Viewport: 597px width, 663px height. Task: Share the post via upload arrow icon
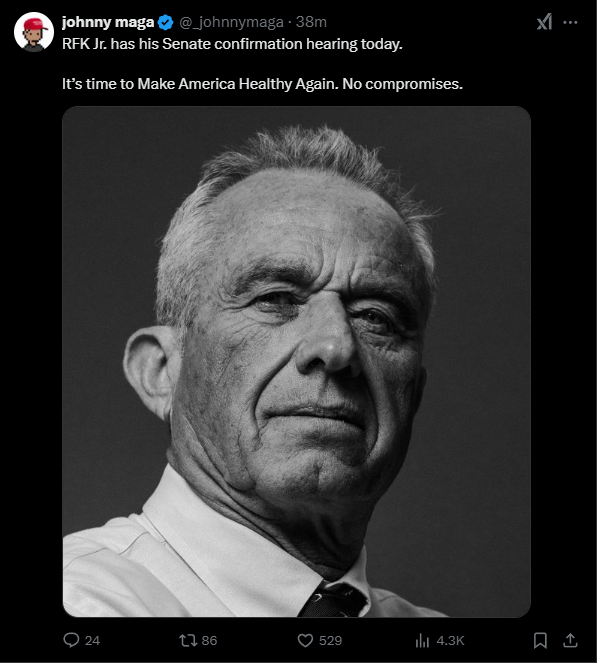click(x=570, y=640)
